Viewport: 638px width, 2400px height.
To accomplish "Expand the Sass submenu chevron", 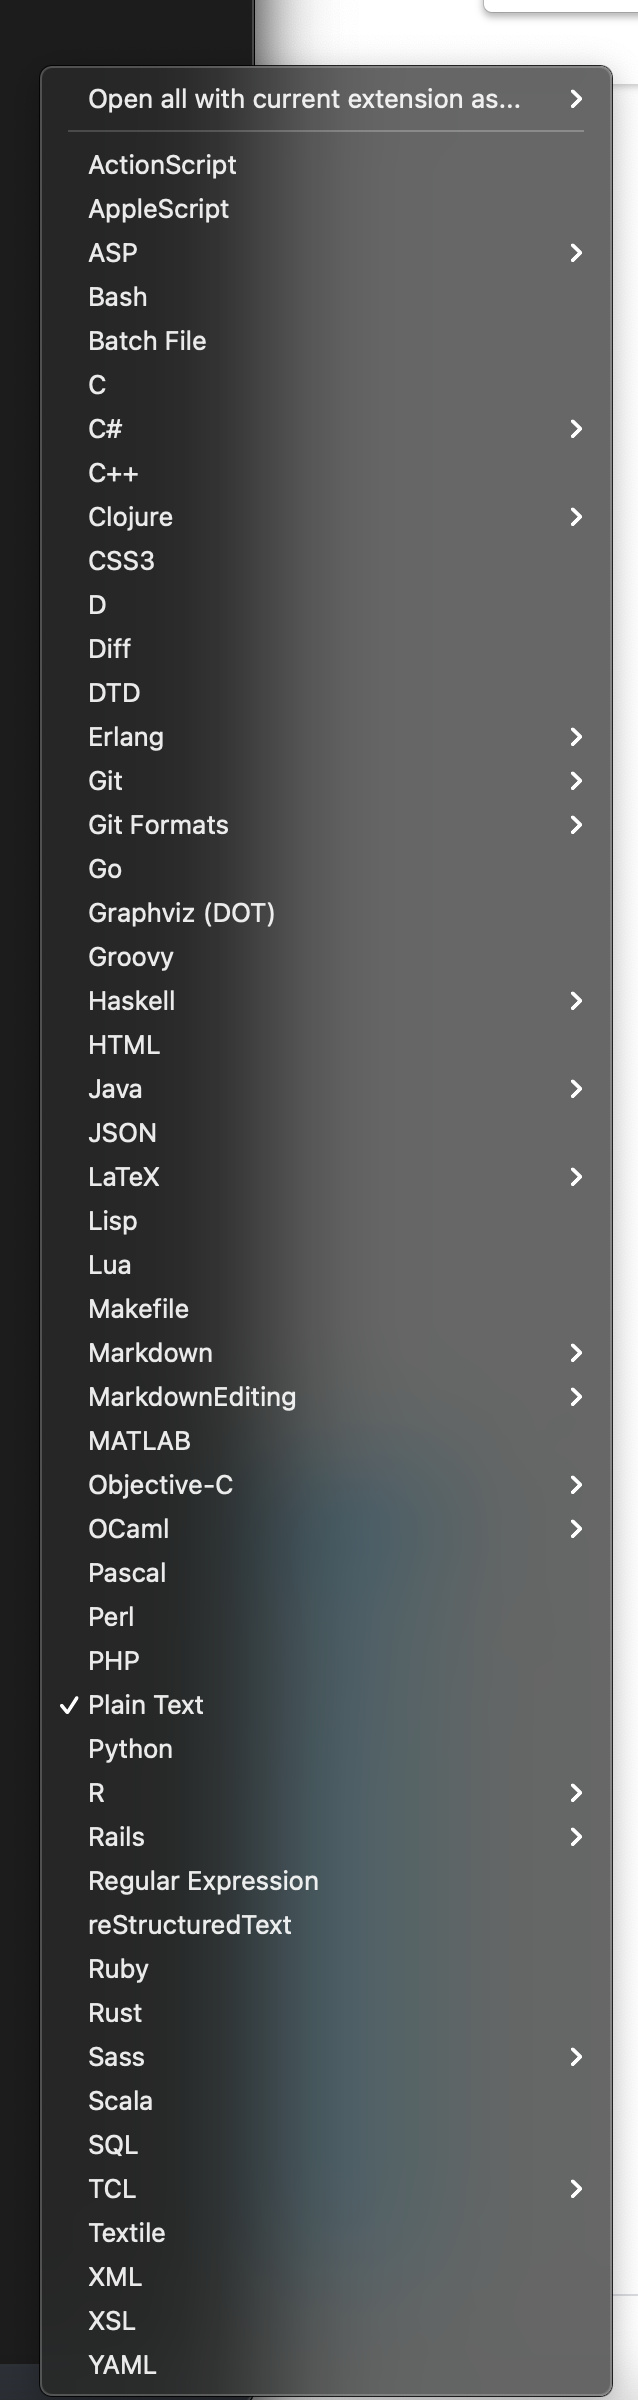I will 576,2057.
